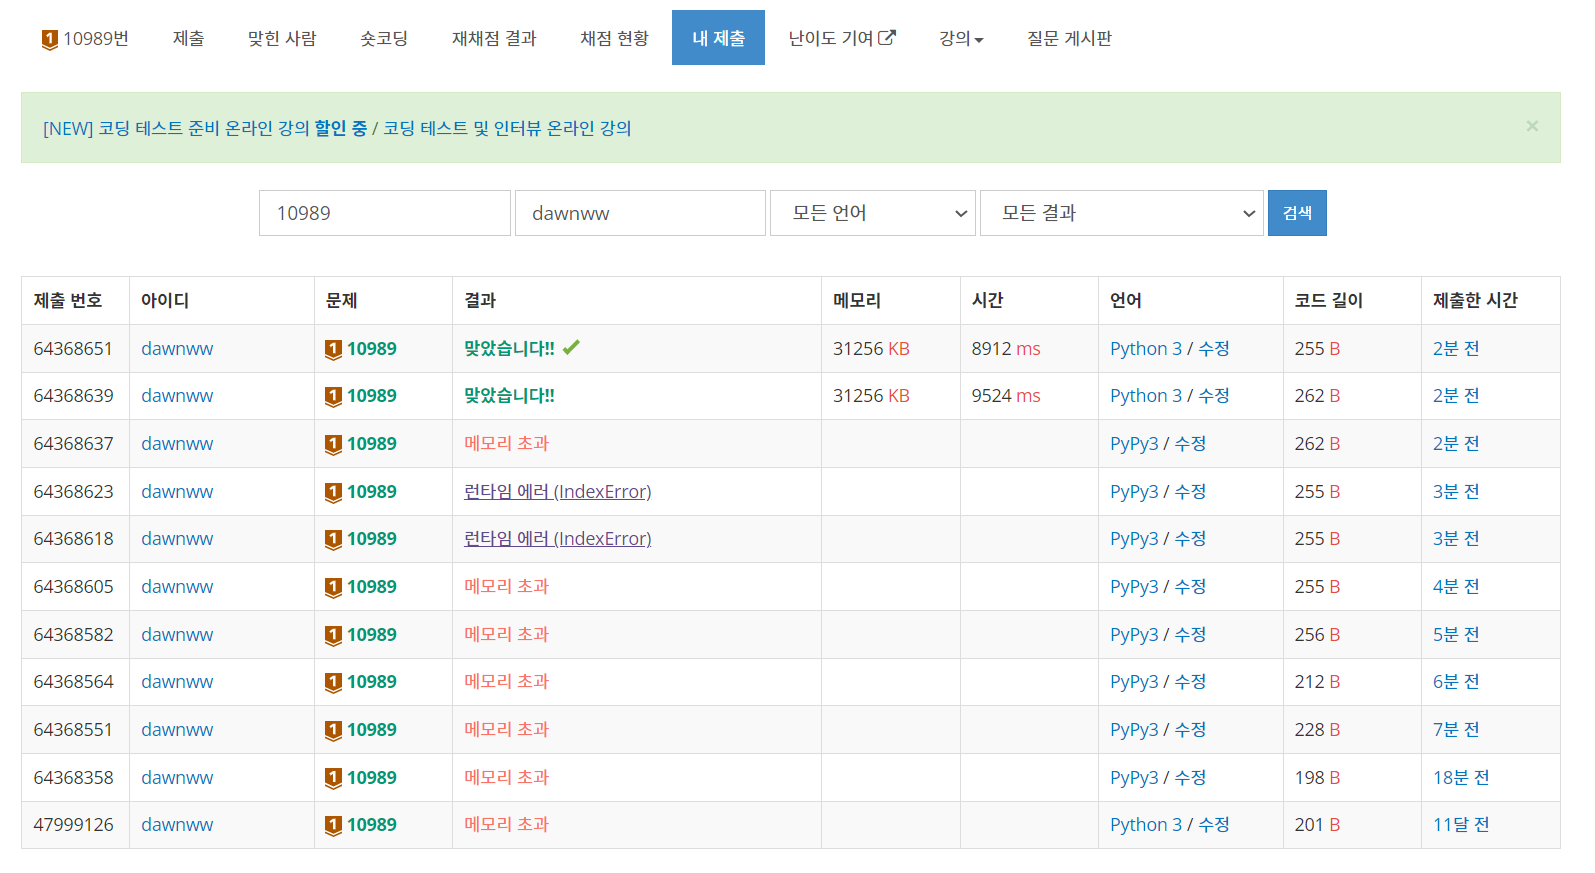
Task: Open the 10989번 problem tab
Action: click(85, 38)
